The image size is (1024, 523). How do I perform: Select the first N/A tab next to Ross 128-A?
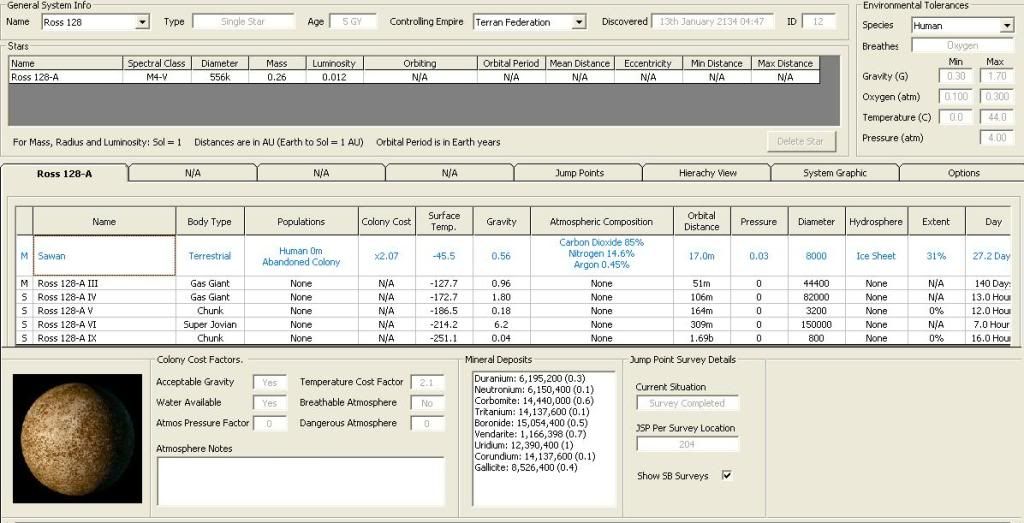(x=193, y=173)
